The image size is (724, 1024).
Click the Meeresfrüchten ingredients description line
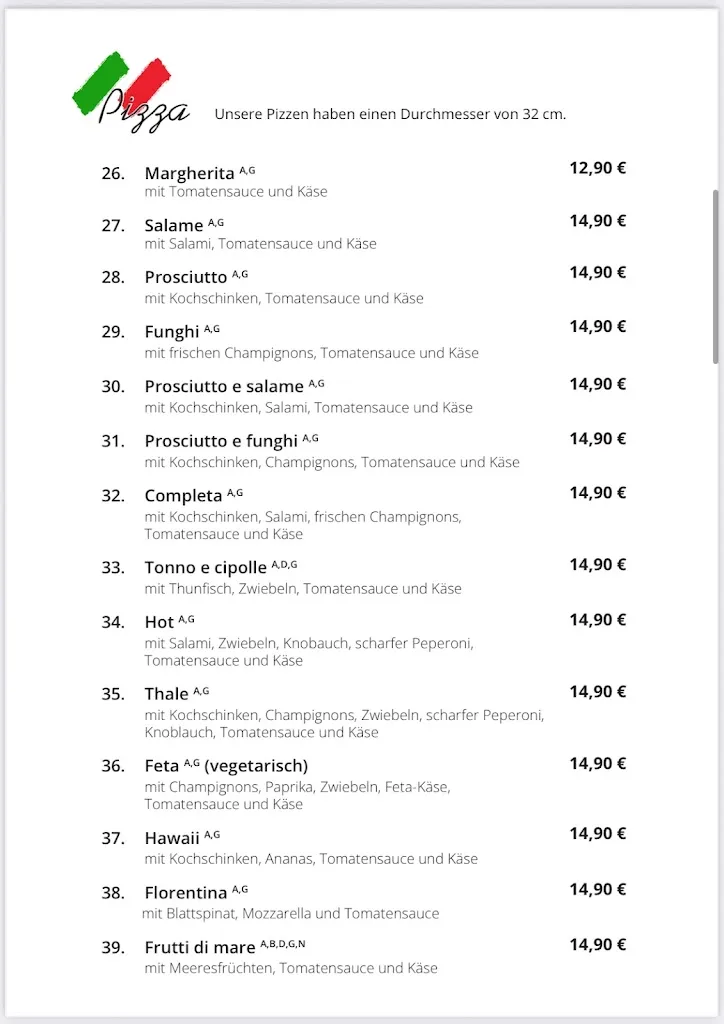tap(291, 968)
